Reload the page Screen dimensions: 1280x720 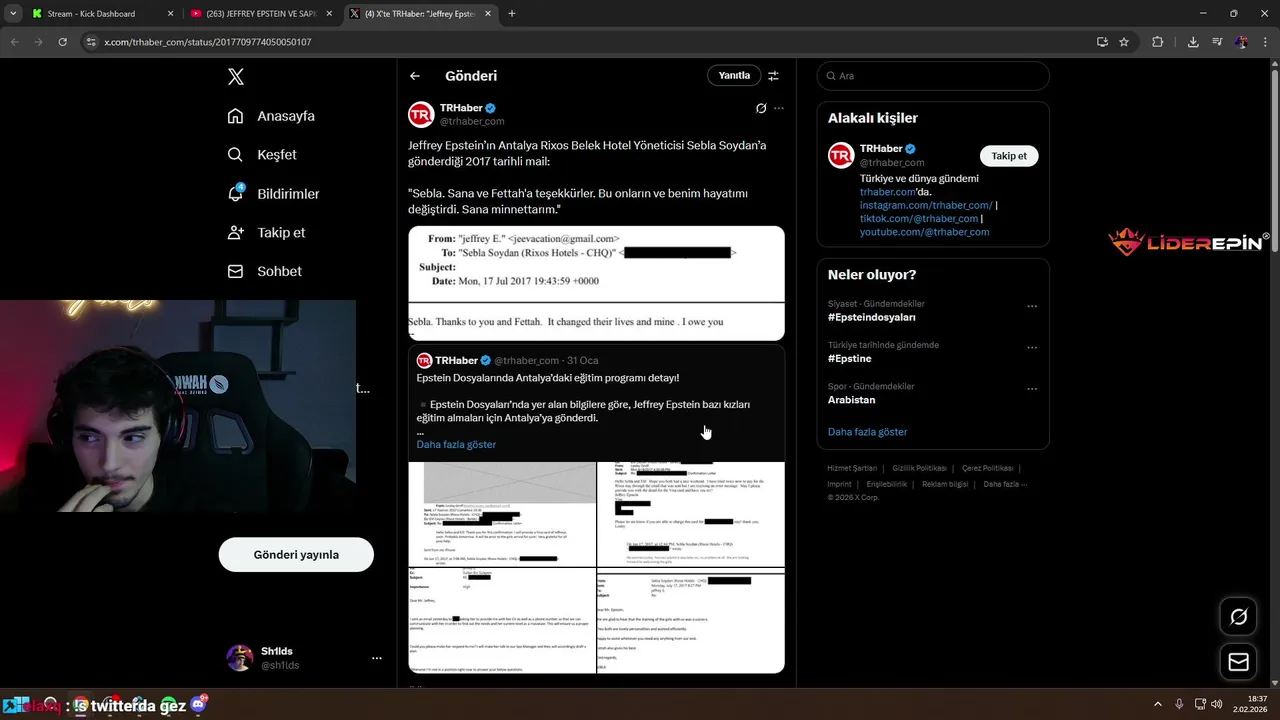62,42
